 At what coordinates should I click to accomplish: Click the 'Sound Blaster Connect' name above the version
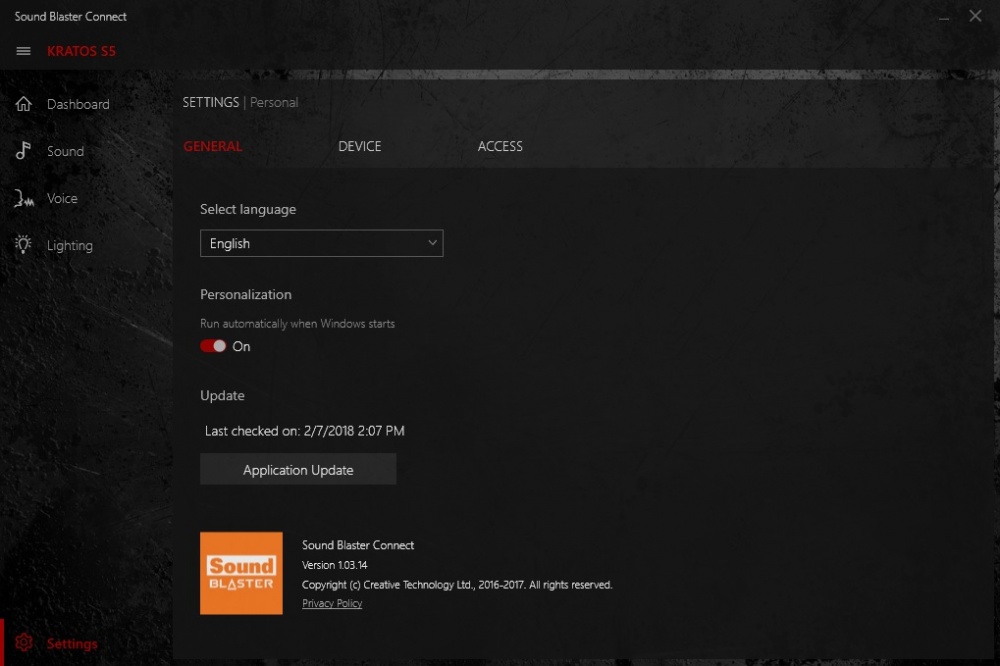[x=358, y=545]
